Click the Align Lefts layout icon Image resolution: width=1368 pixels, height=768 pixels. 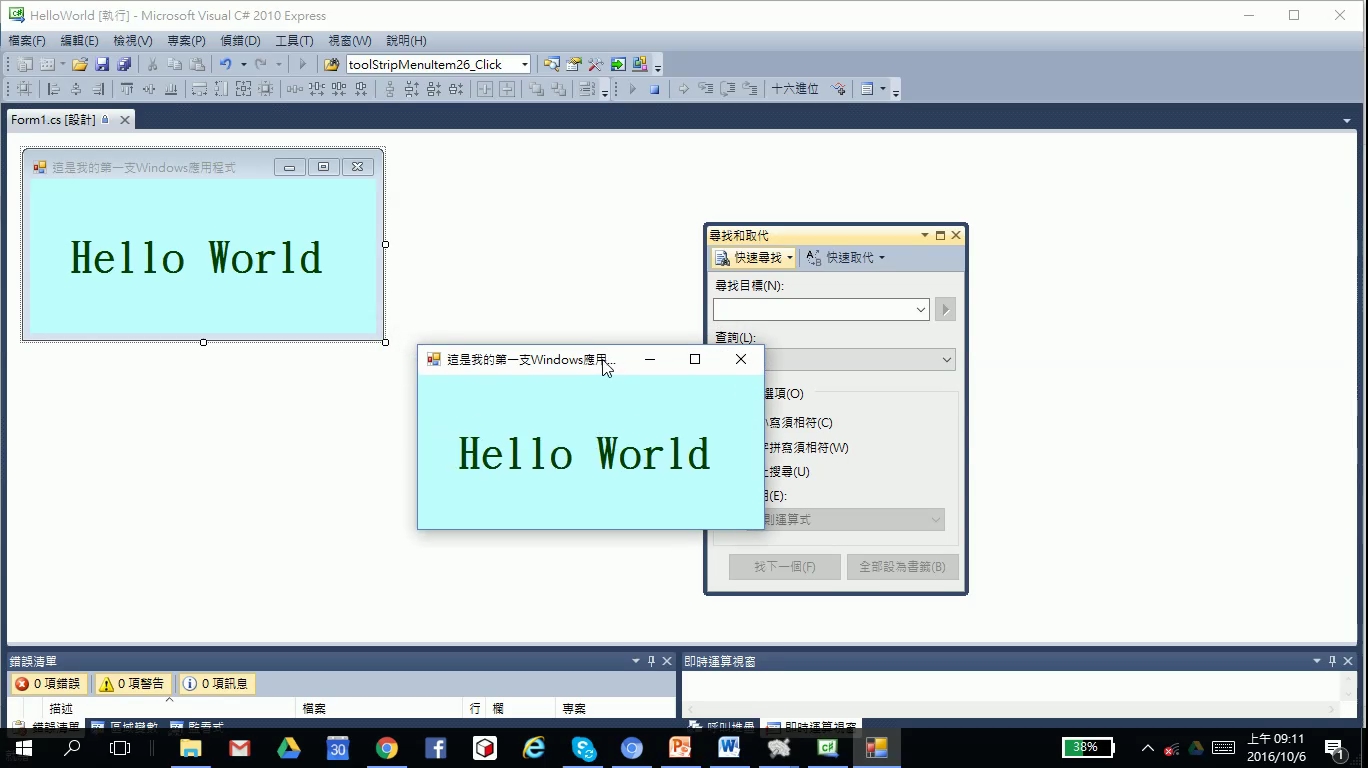point(54,89)
